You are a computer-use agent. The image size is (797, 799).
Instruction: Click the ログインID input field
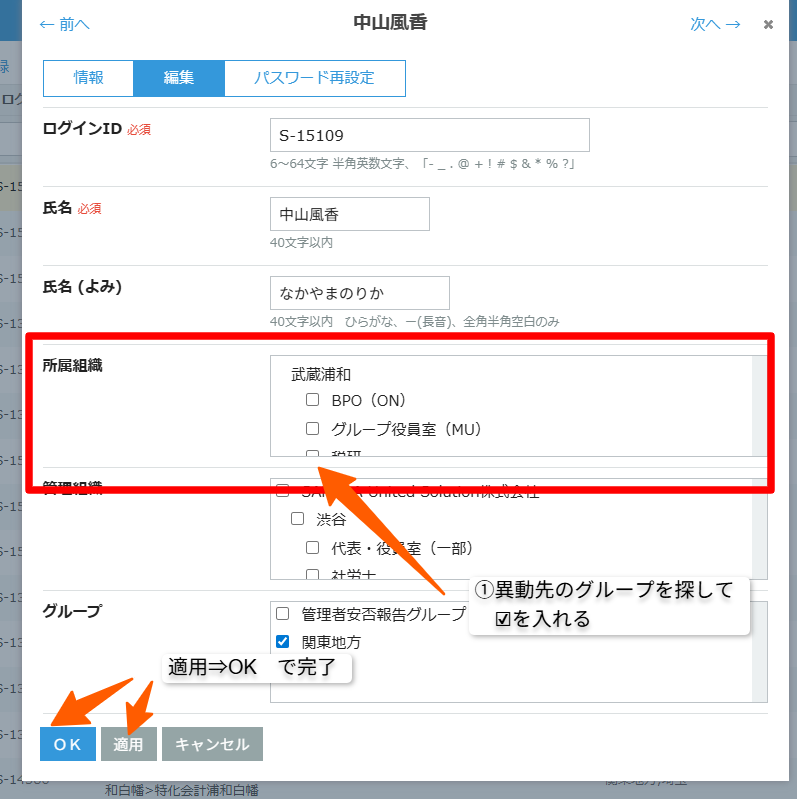[429, 135]
